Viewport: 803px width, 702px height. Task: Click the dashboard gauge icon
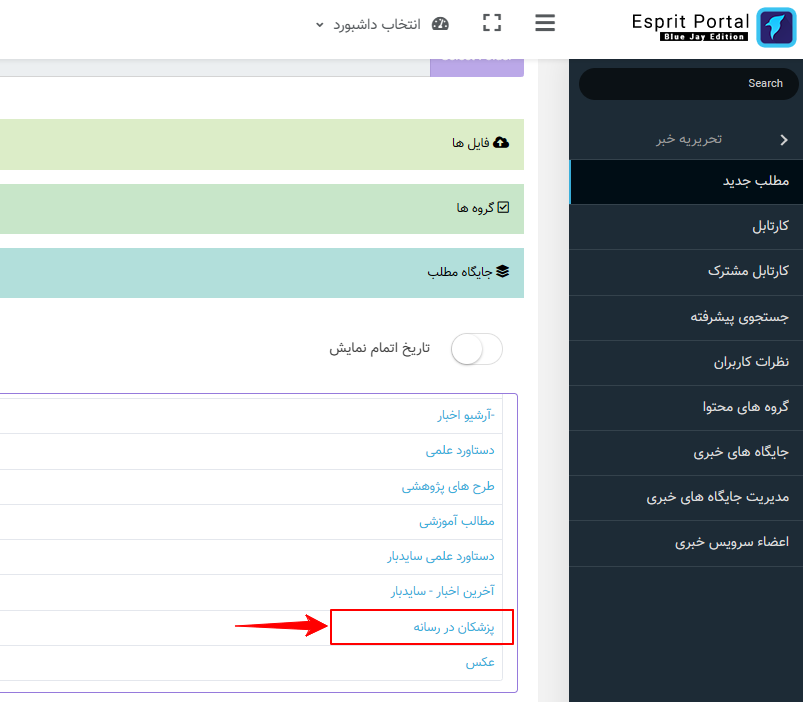pos(440,24)
